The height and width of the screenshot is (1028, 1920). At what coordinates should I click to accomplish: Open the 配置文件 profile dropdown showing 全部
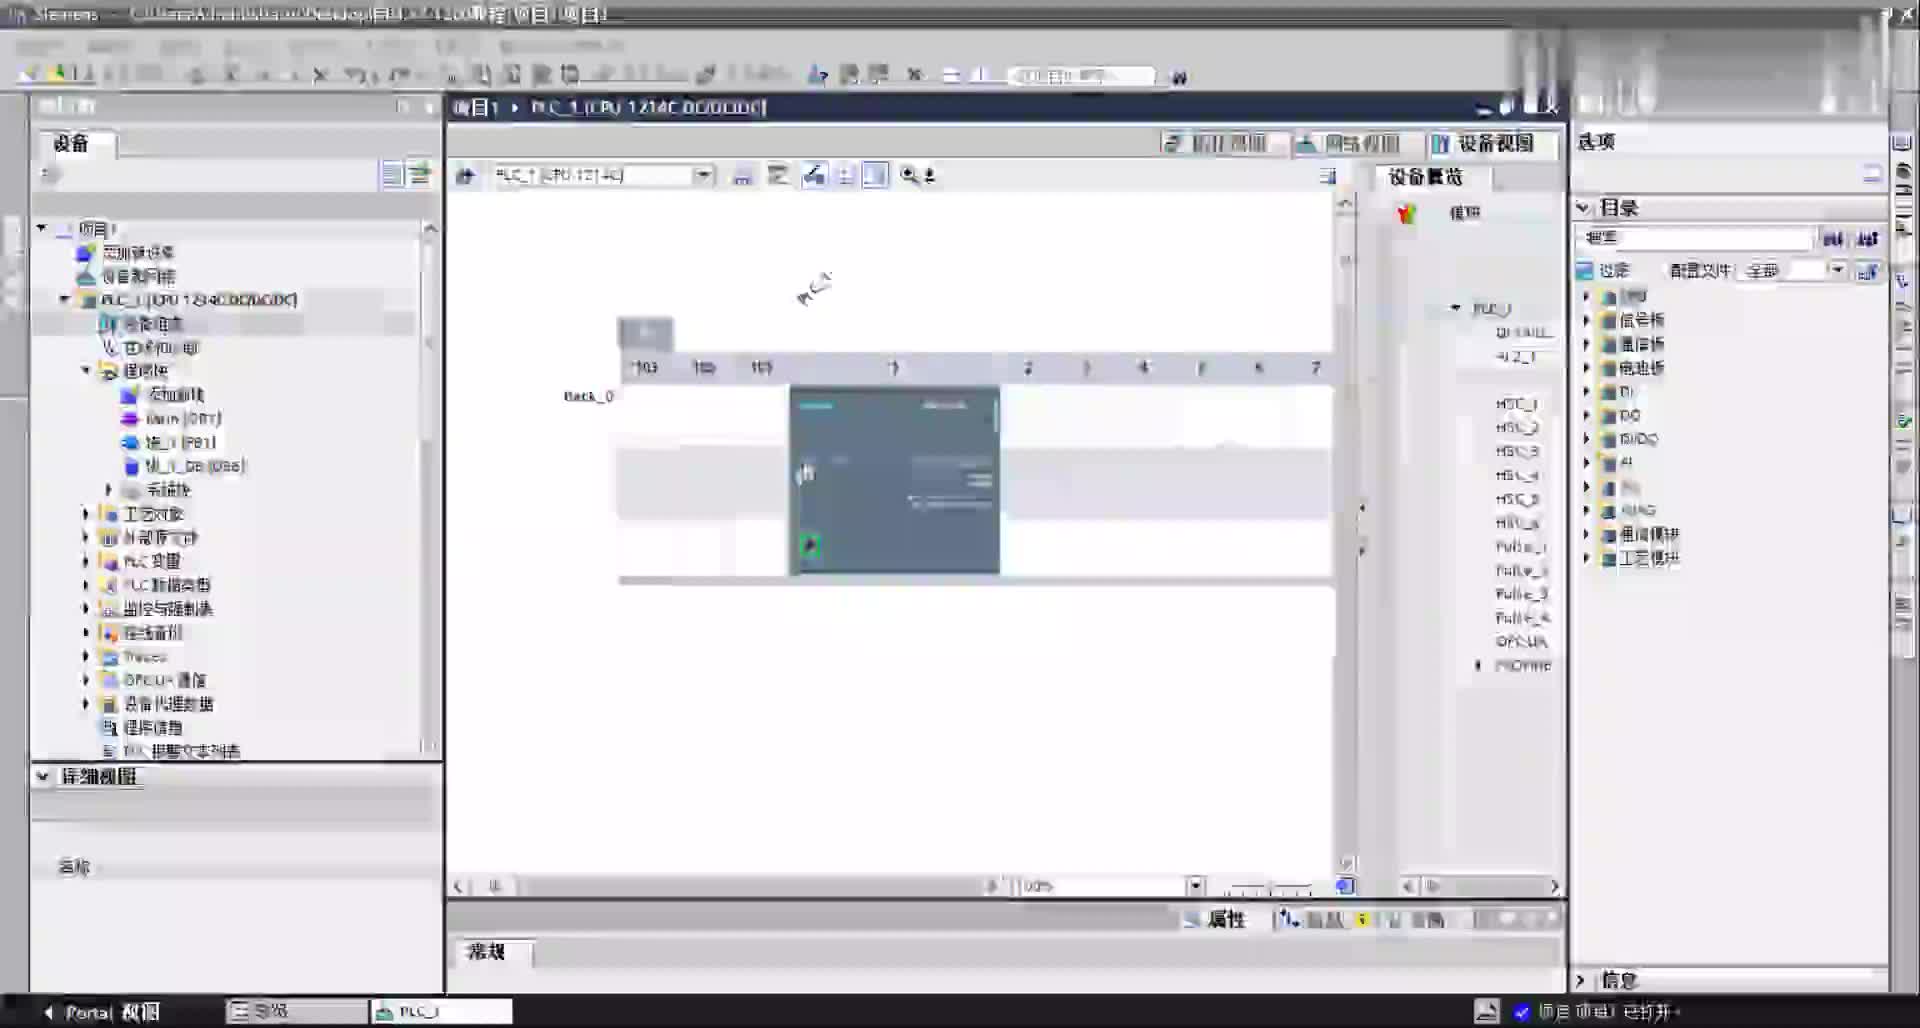(x=1836, y=271)
